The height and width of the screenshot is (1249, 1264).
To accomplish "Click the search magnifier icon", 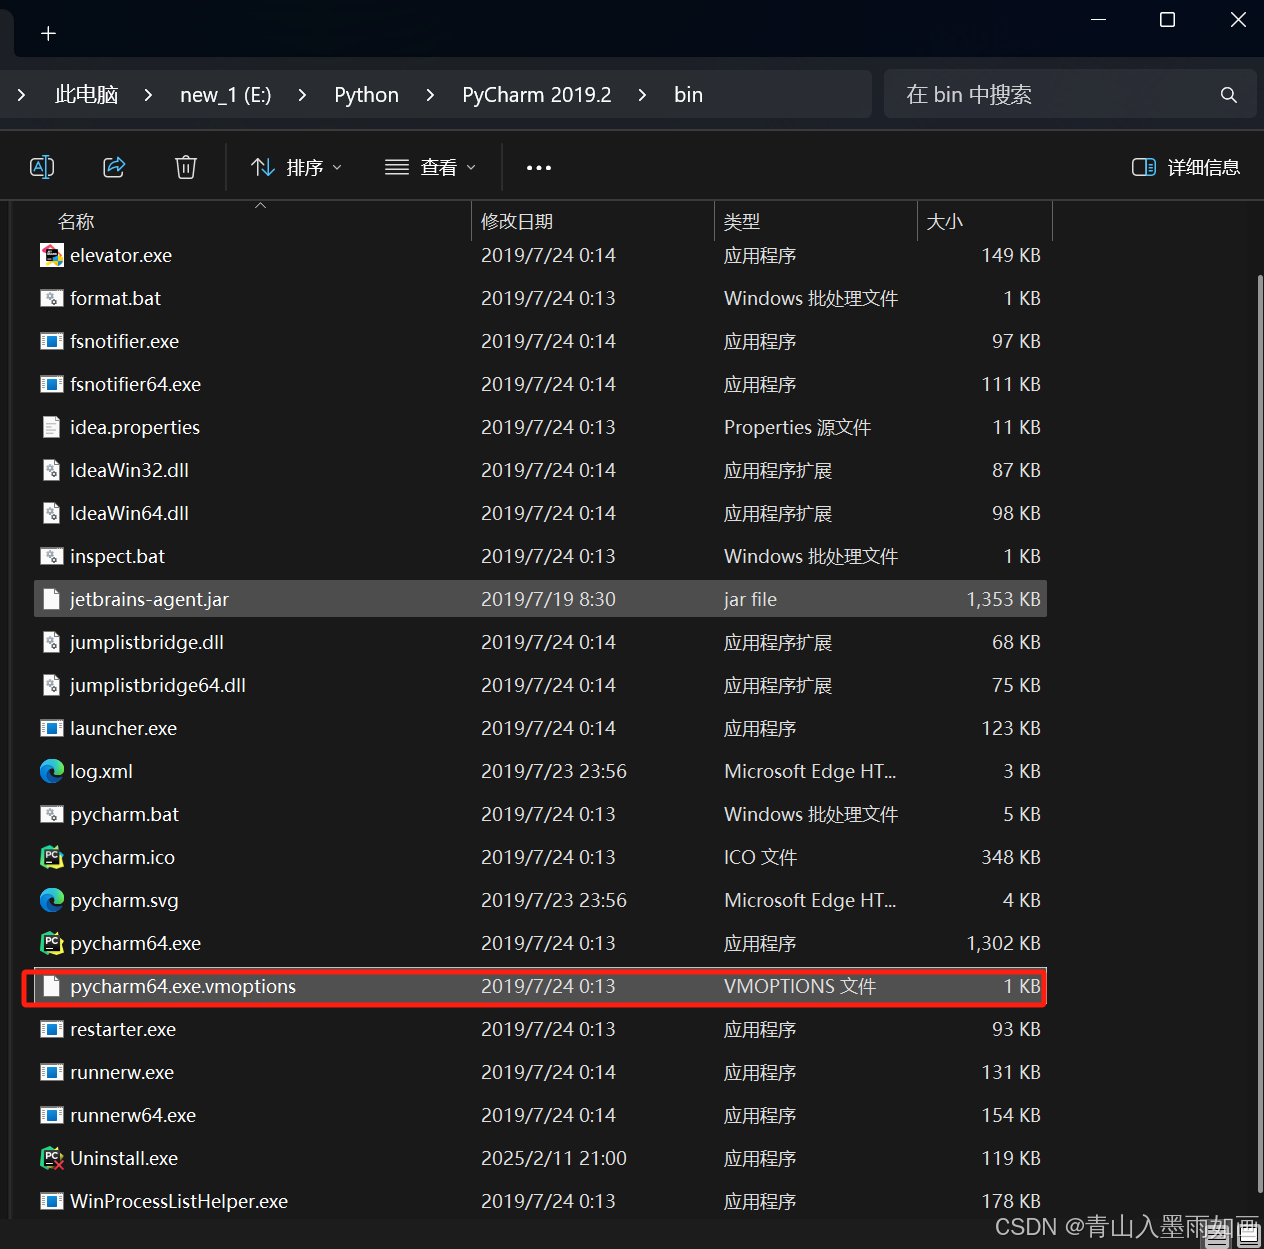I will pyautogui.click(x=1229, y=95).
